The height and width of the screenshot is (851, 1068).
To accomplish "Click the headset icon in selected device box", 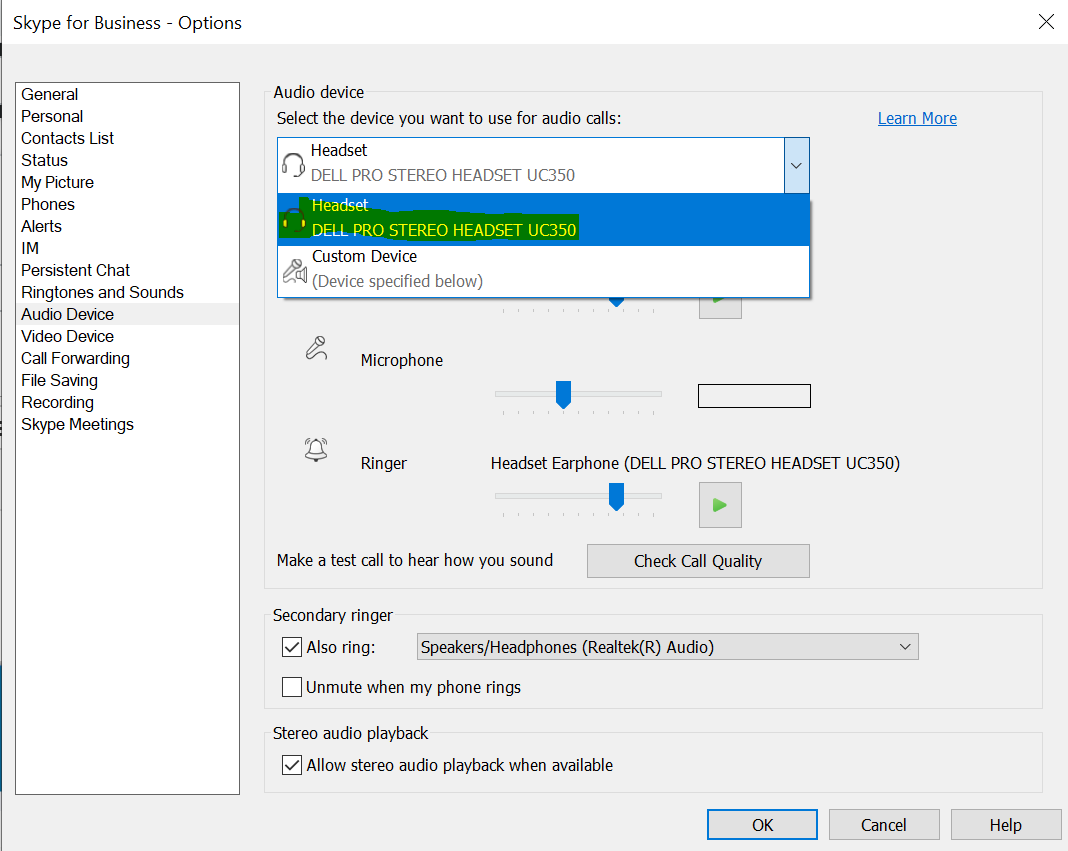I will pyautogui.click(x=293, y=164).
